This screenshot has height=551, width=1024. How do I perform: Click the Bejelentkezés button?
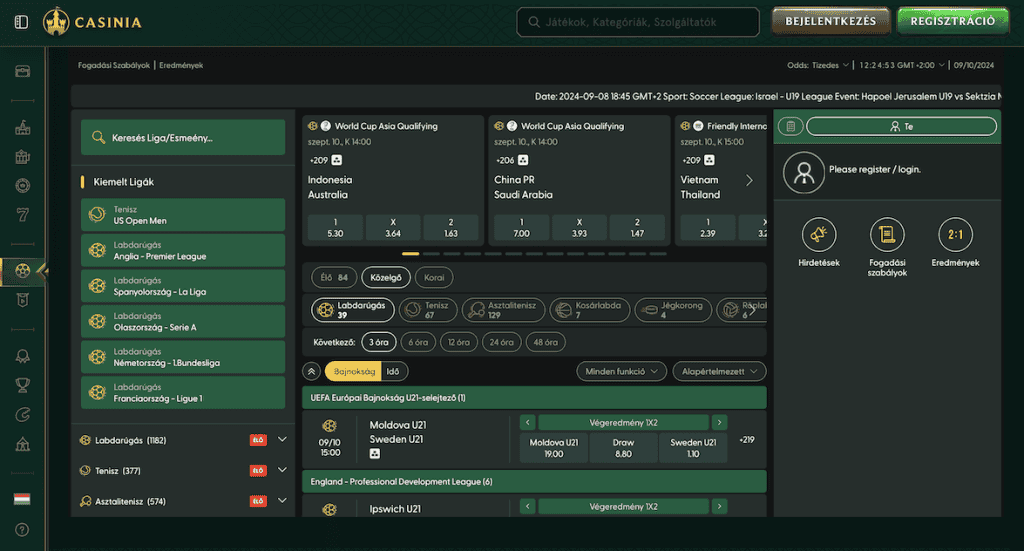click(830, 21)
